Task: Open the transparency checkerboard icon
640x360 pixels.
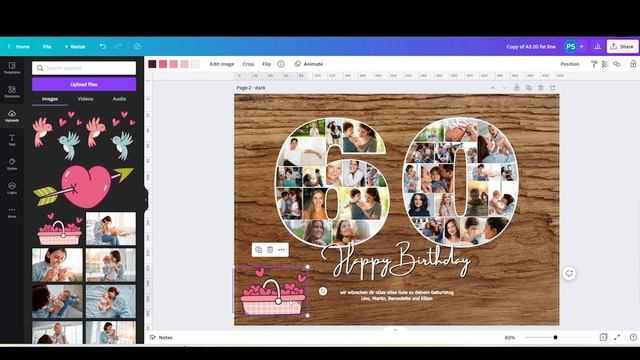Action: coord(605,64)
